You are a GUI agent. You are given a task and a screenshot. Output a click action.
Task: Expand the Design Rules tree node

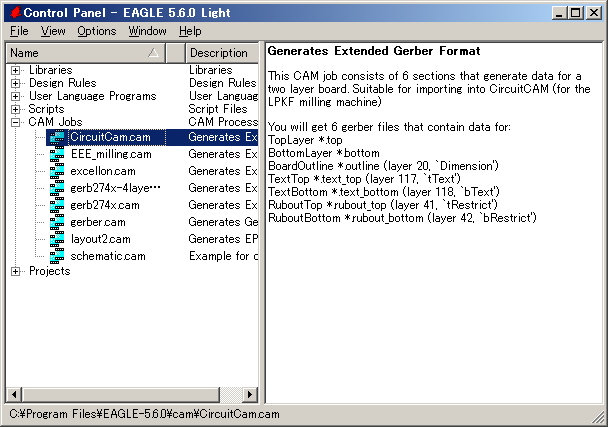[15, 83]
